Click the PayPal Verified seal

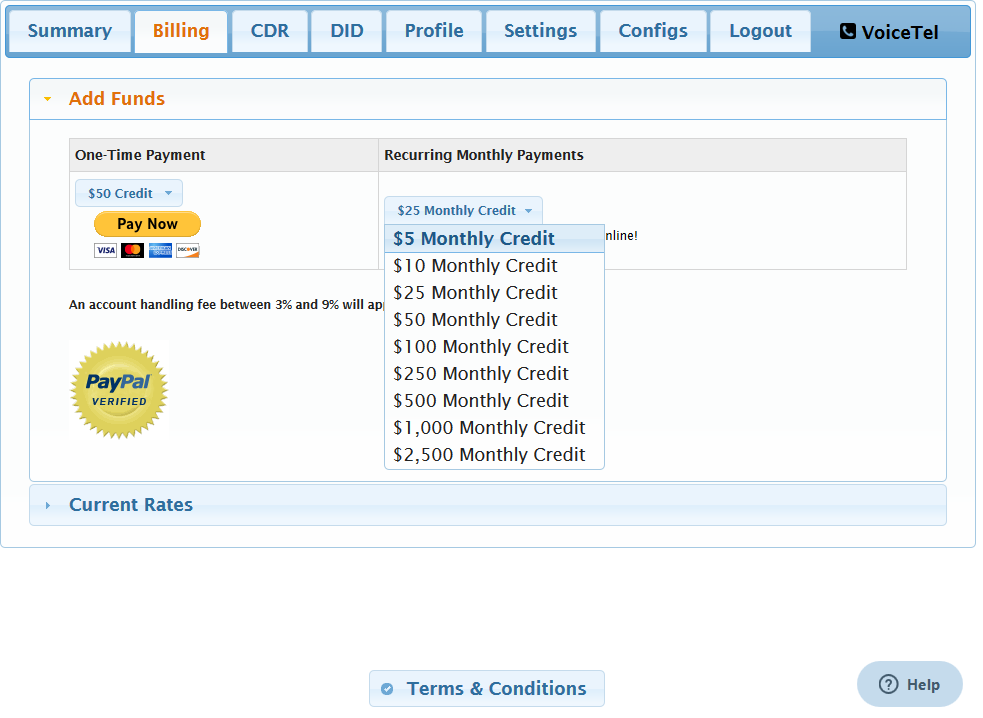(x=119, y=390)
